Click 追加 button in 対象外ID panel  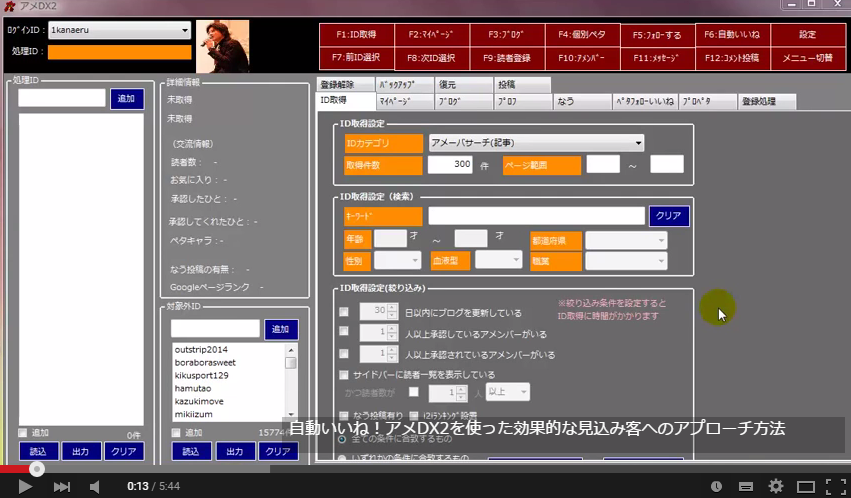[281, 329]
